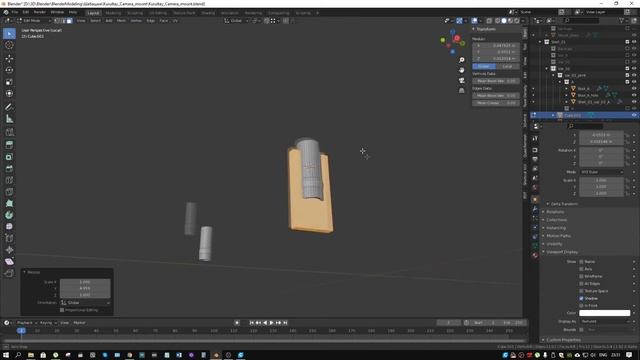Select the Shear tool
This screenshot has height=360, width=640.
9,262
